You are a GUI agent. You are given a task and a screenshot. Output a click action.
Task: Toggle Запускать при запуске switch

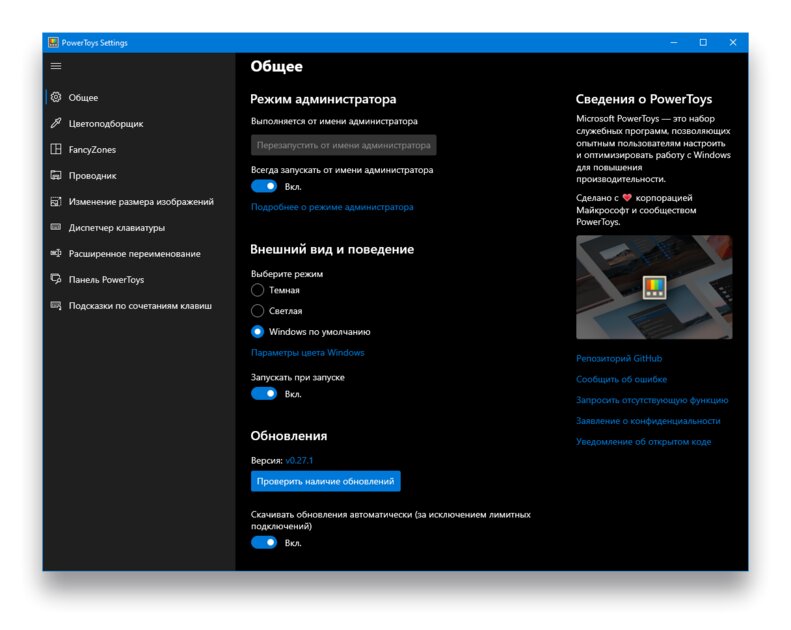click(x=264, y=393)
